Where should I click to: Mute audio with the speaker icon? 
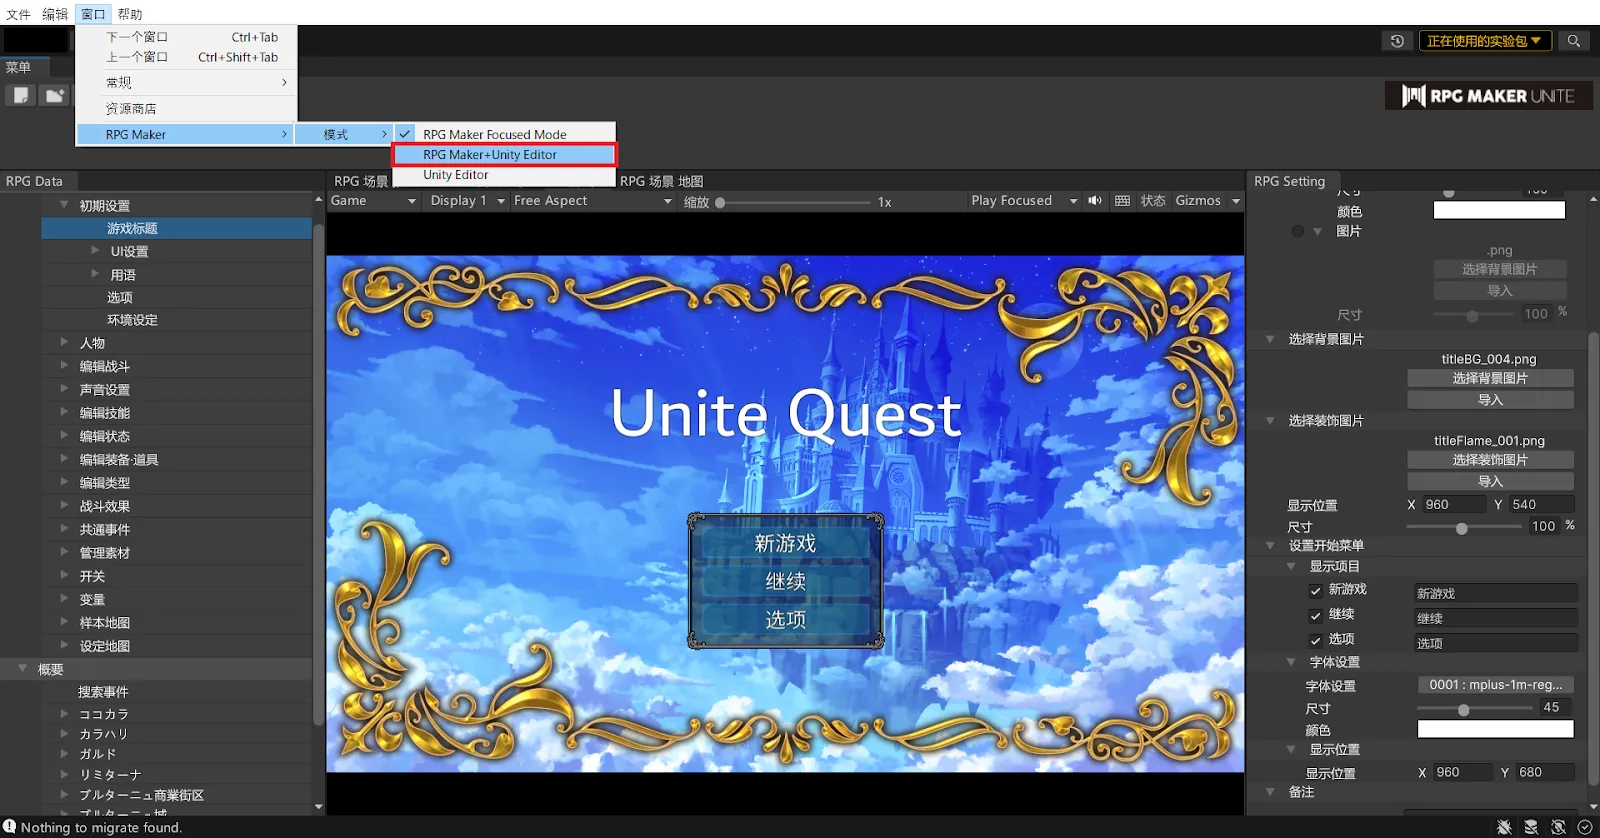[1095, 201]
